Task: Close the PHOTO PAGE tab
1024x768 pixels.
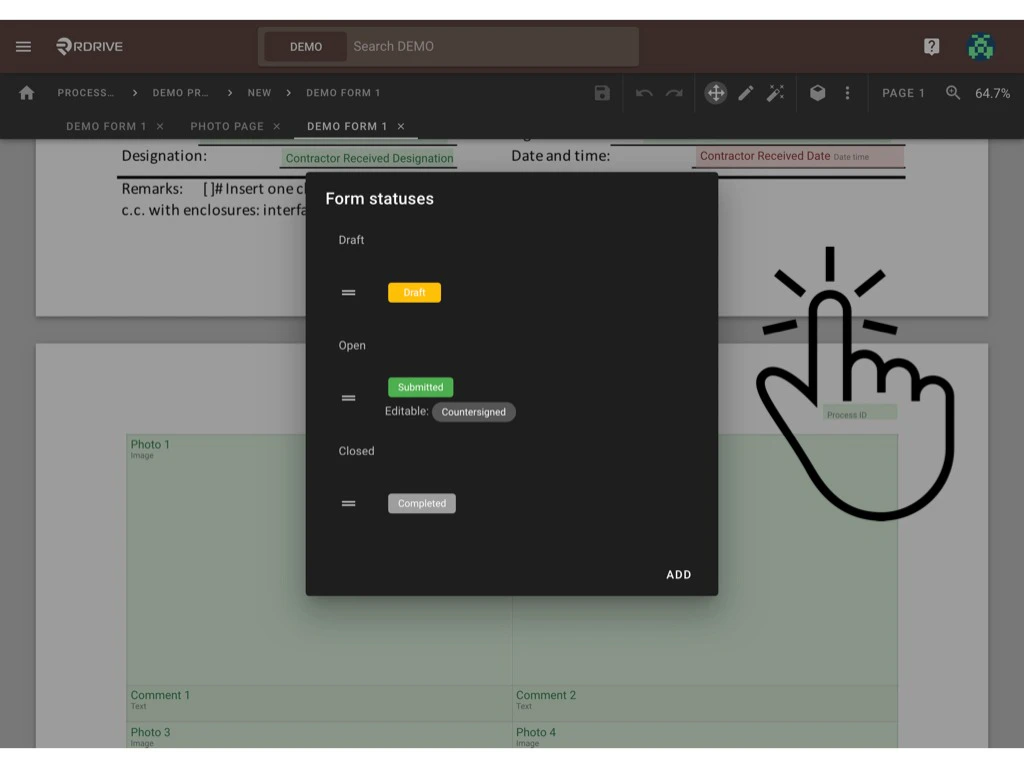Action: point(277,126)
